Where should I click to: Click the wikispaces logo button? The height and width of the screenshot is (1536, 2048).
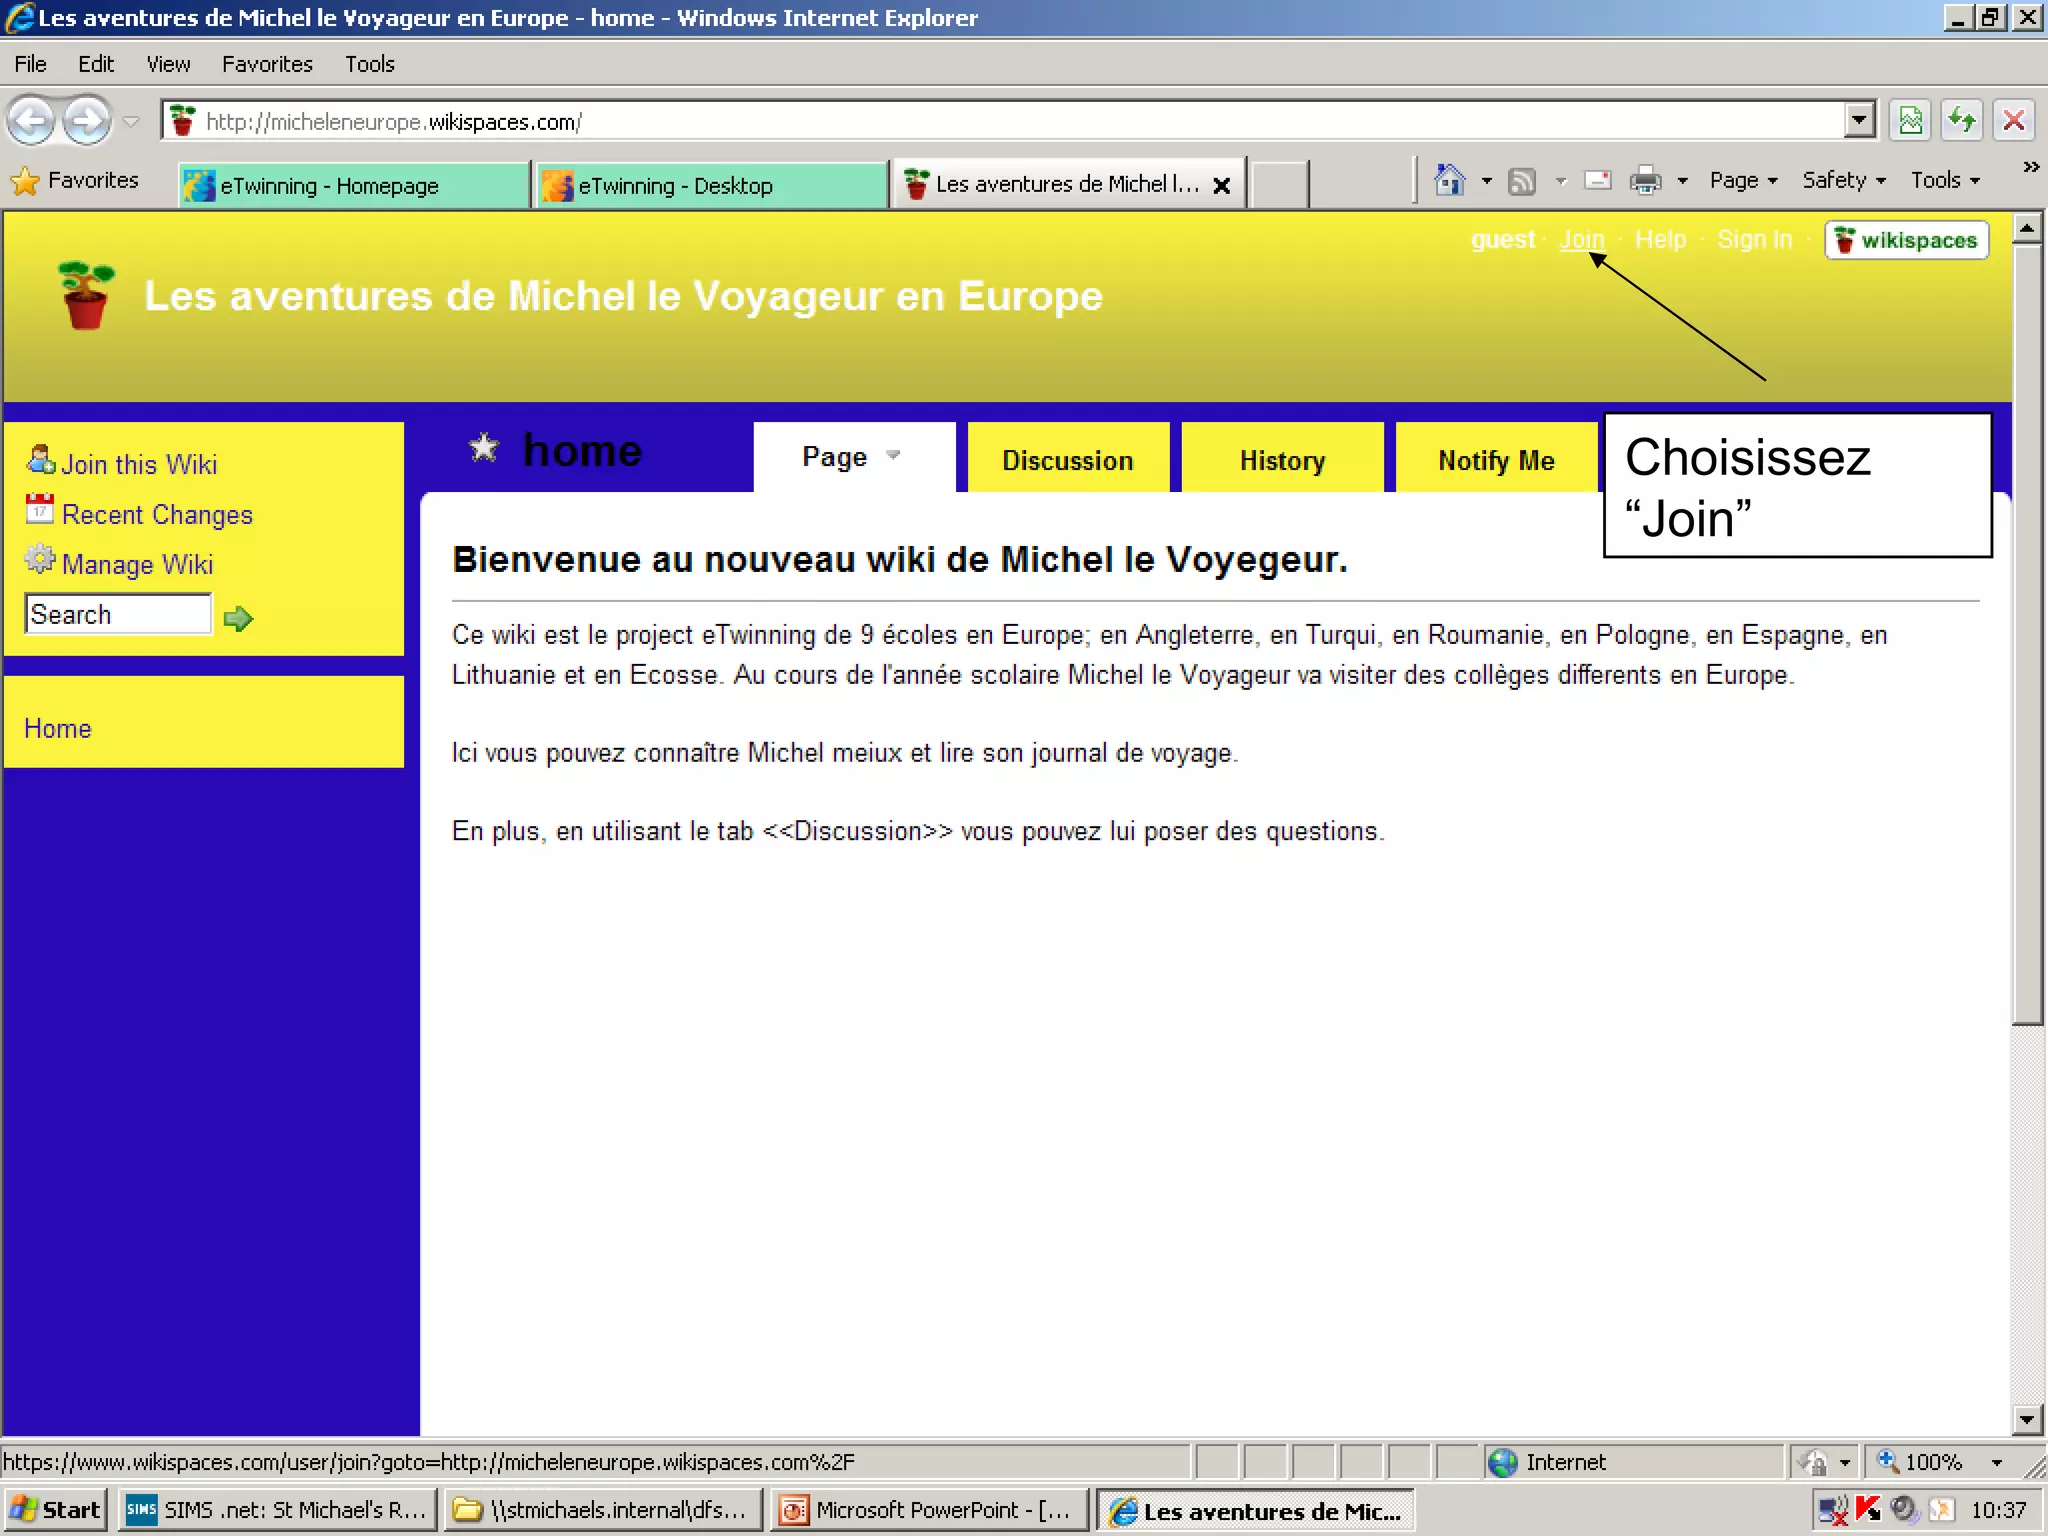point(1907,240)
